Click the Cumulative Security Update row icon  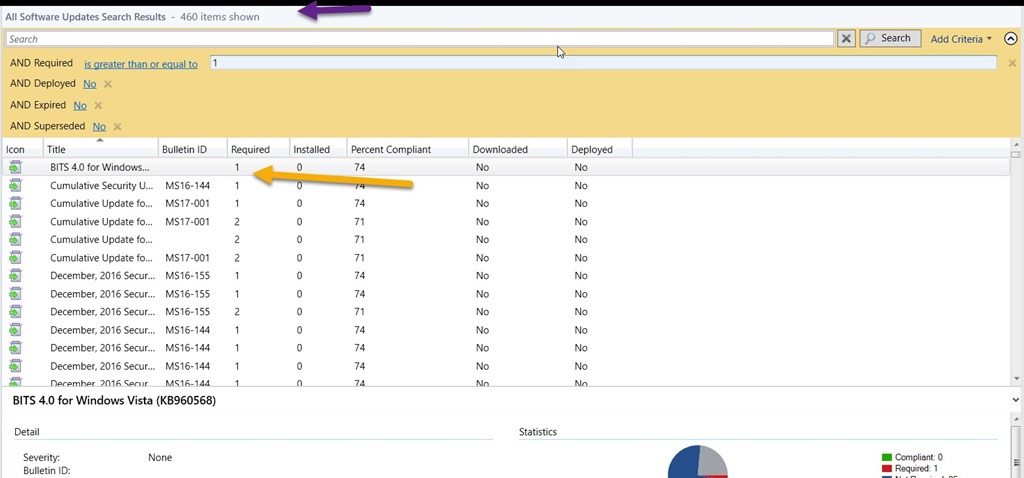[15, 185]
